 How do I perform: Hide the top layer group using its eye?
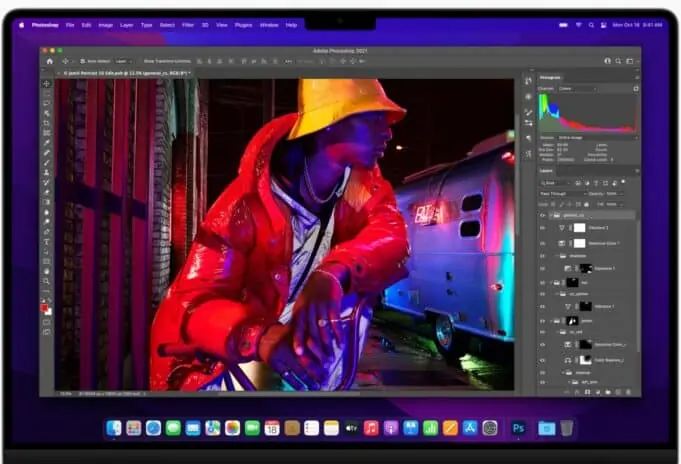tap(542, 215)
